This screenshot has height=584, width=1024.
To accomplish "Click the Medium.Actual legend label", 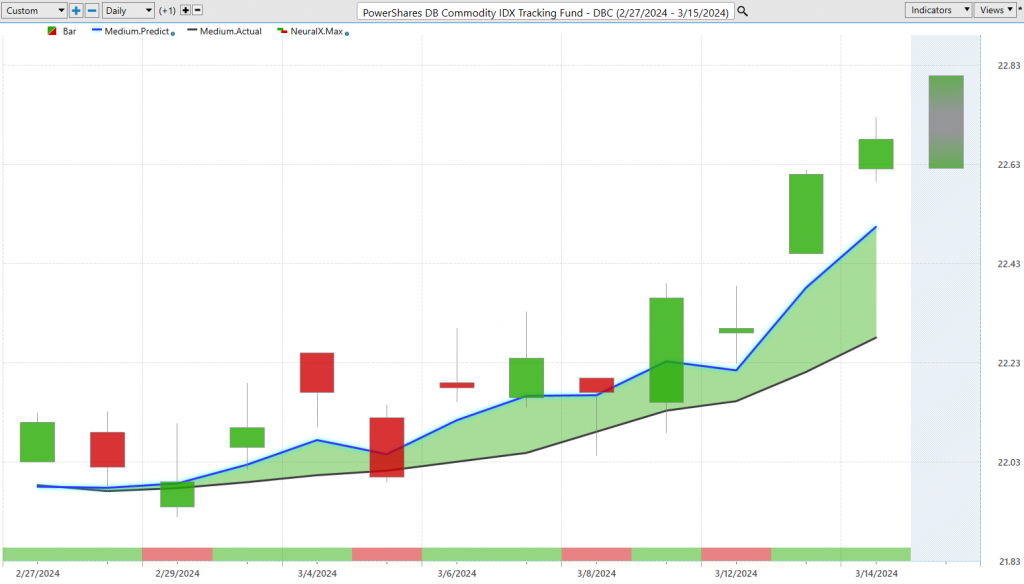I will (x=231, y=31).
